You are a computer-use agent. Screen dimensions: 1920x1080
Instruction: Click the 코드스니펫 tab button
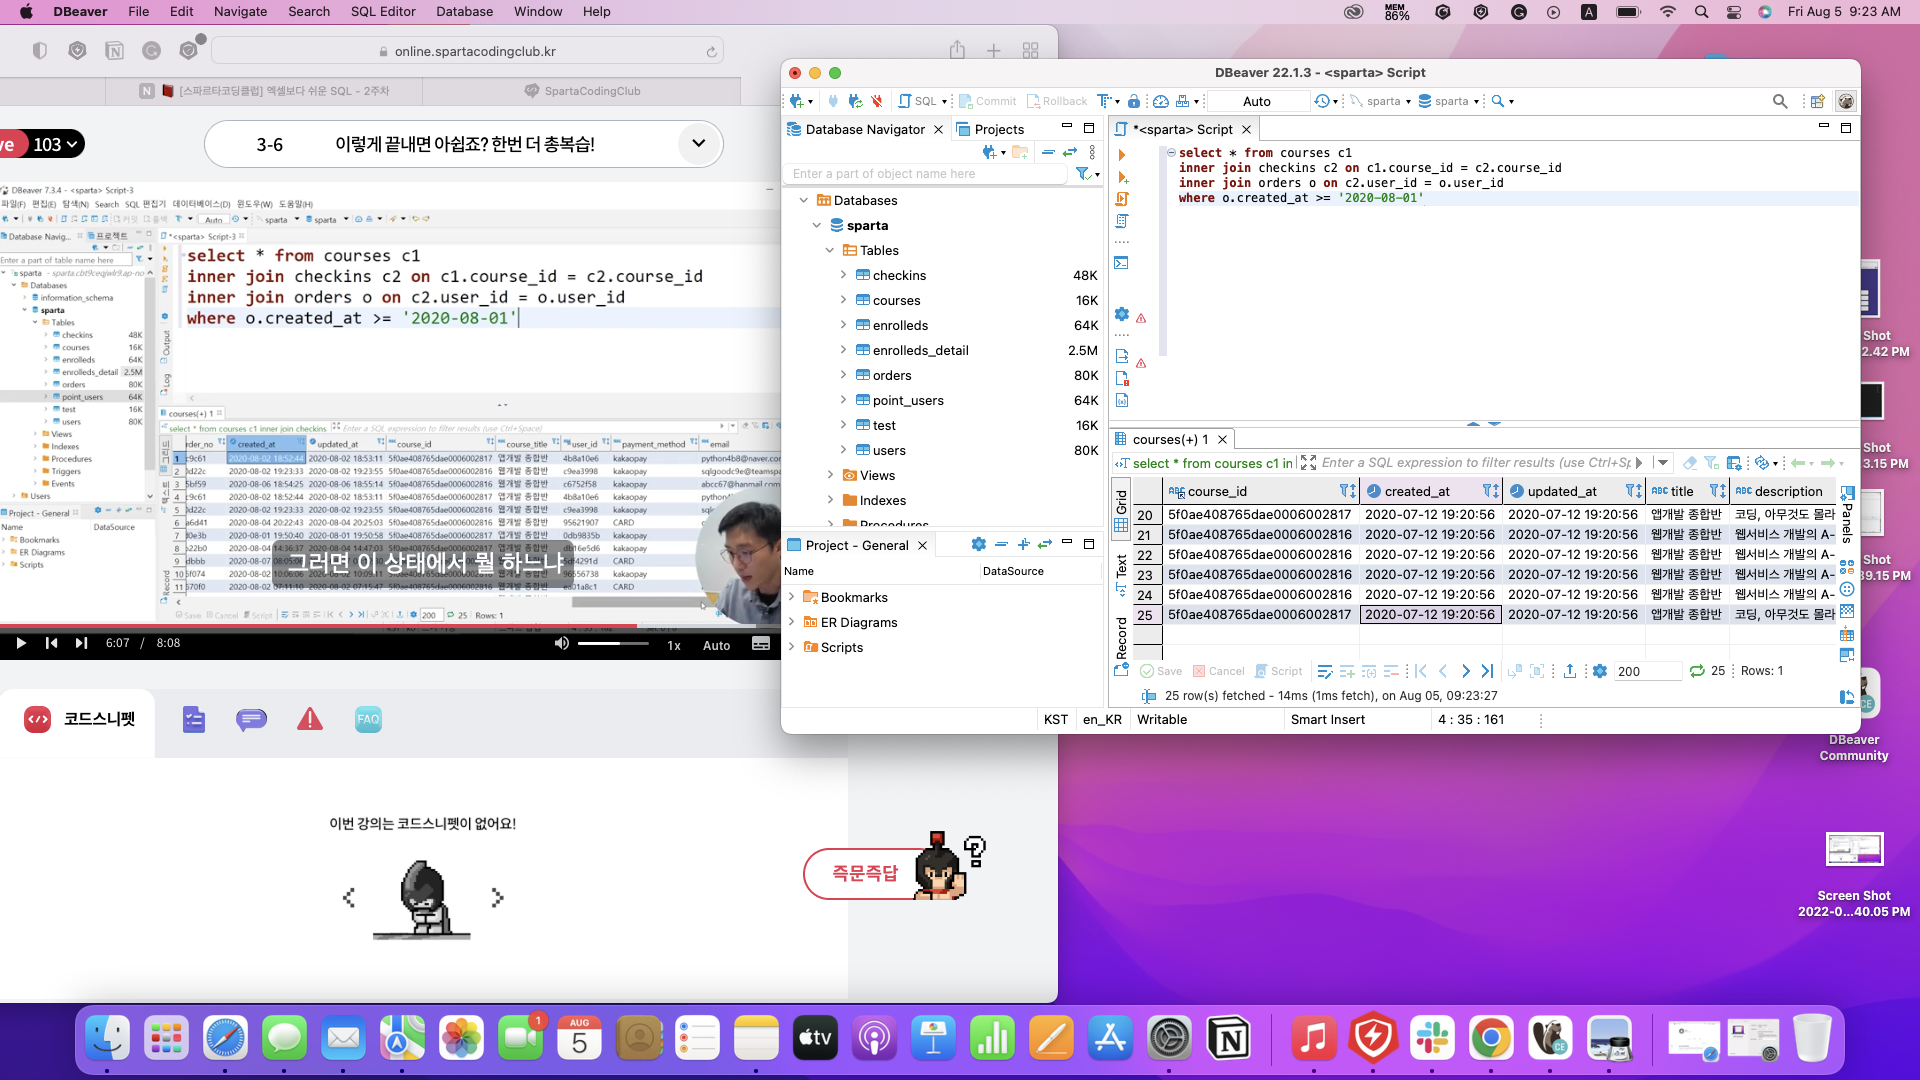(x=78, y=719)
